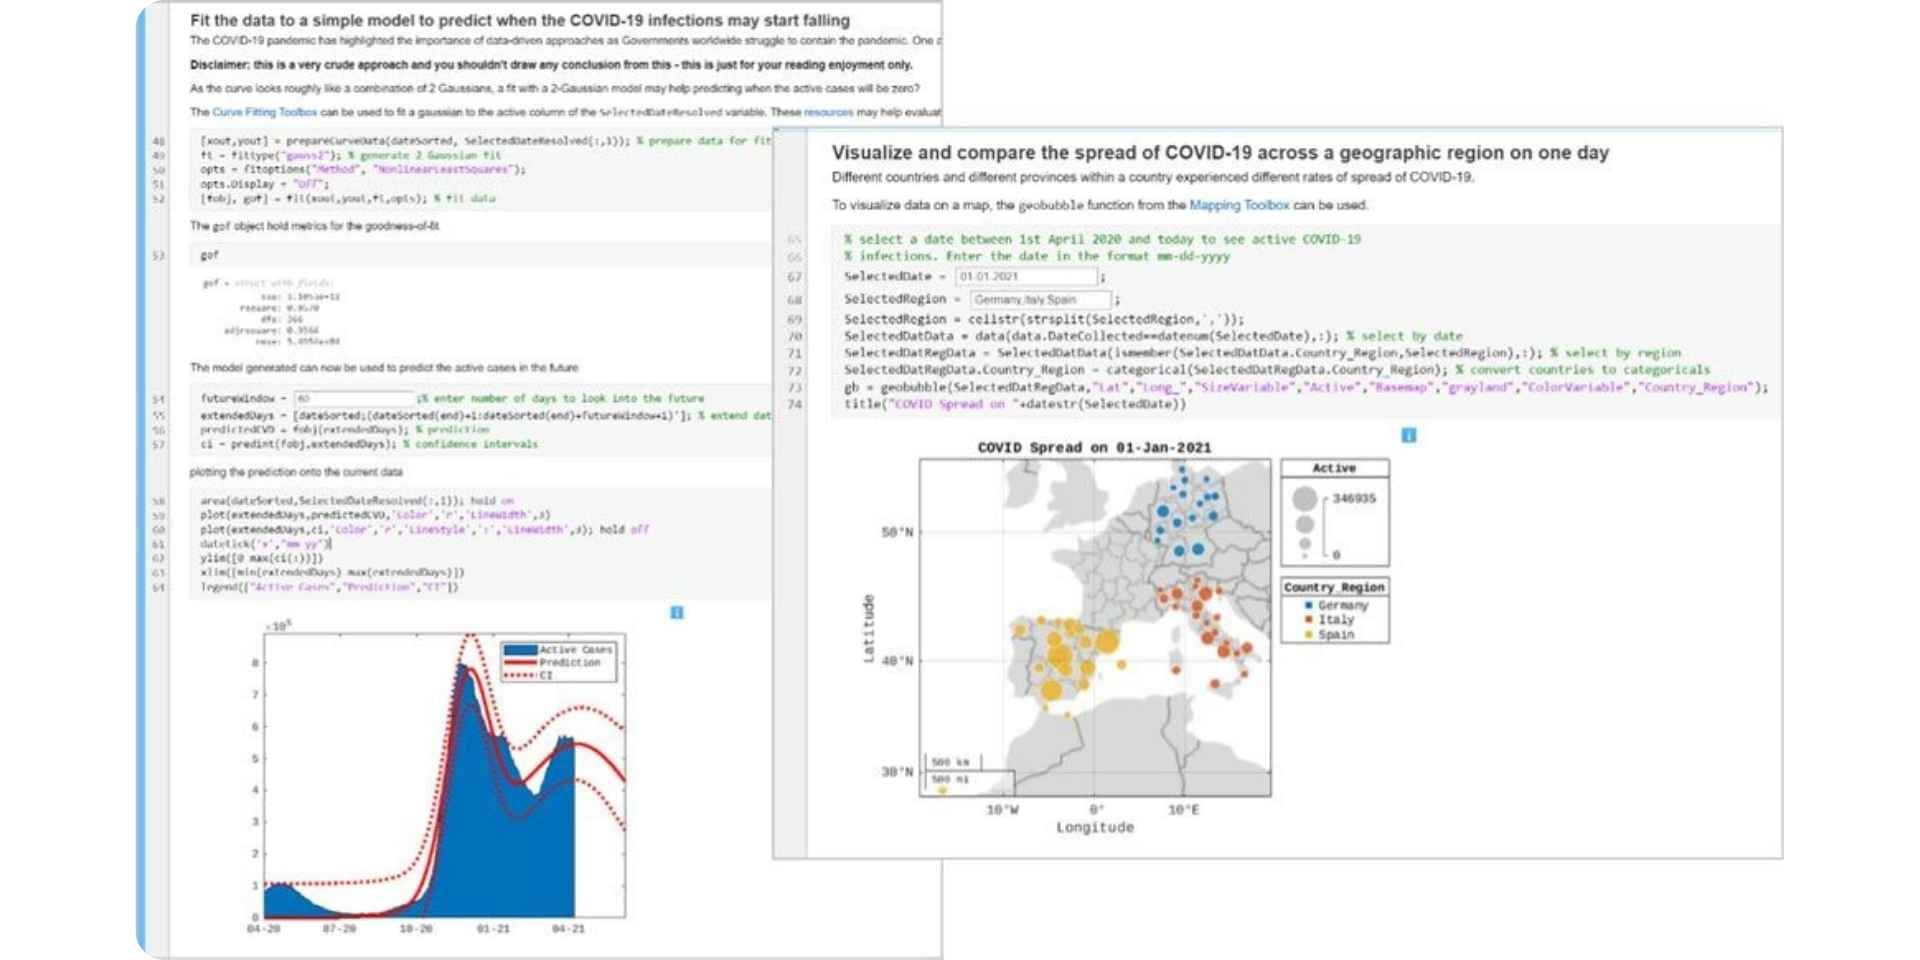Click the SelectedDate input field
This screenshot has width=1920, height=960.
[1026, 277]
